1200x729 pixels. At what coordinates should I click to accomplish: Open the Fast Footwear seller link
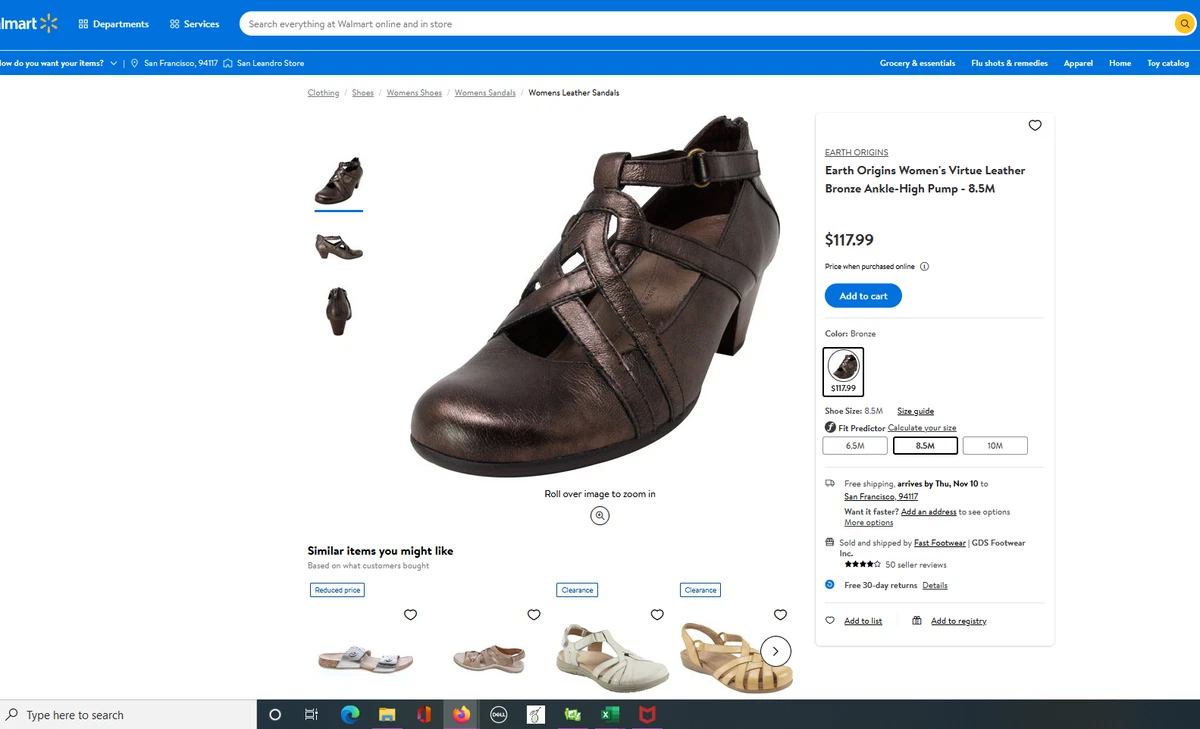[940, 543]
